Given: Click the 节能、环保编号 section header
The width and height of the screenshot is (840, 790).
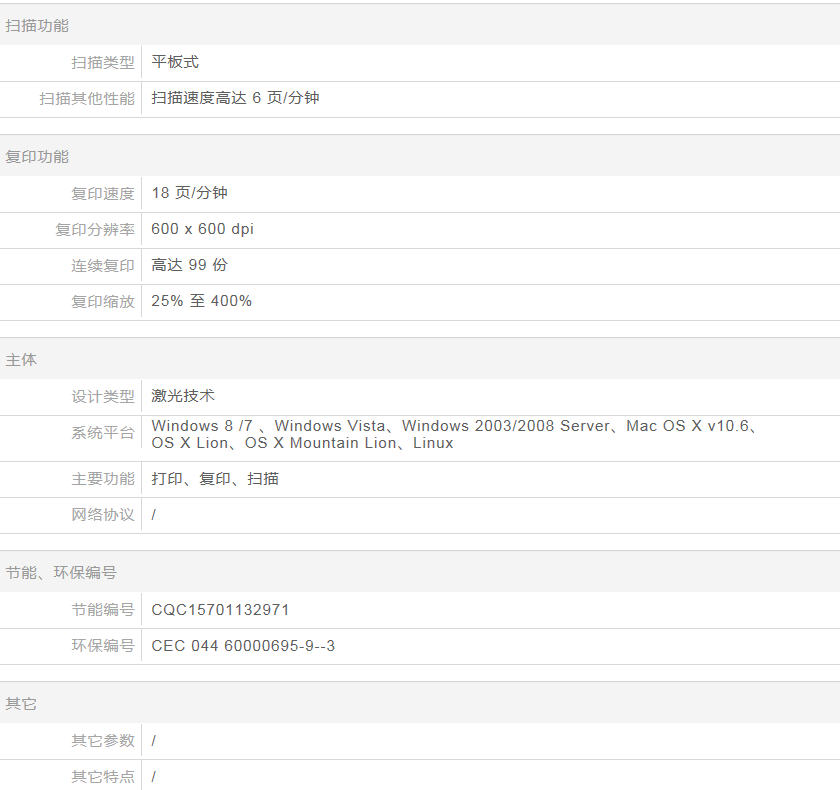Looking at the screenshot, I should coord(61,573).
